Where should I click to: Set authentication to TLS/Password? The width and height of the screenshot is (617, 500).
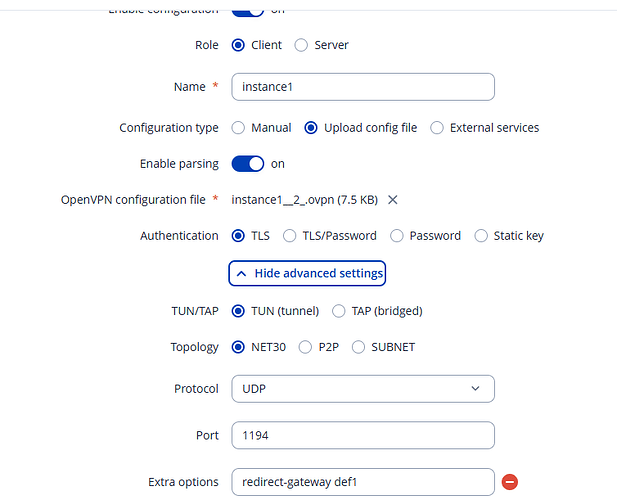(290, 236)
